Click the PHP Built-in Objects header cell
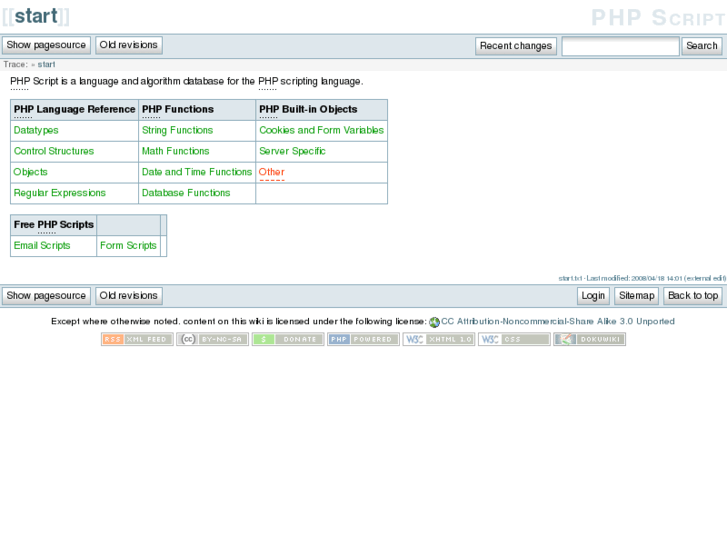This screenshot has height=545, width=727. [x=322, y=109]
